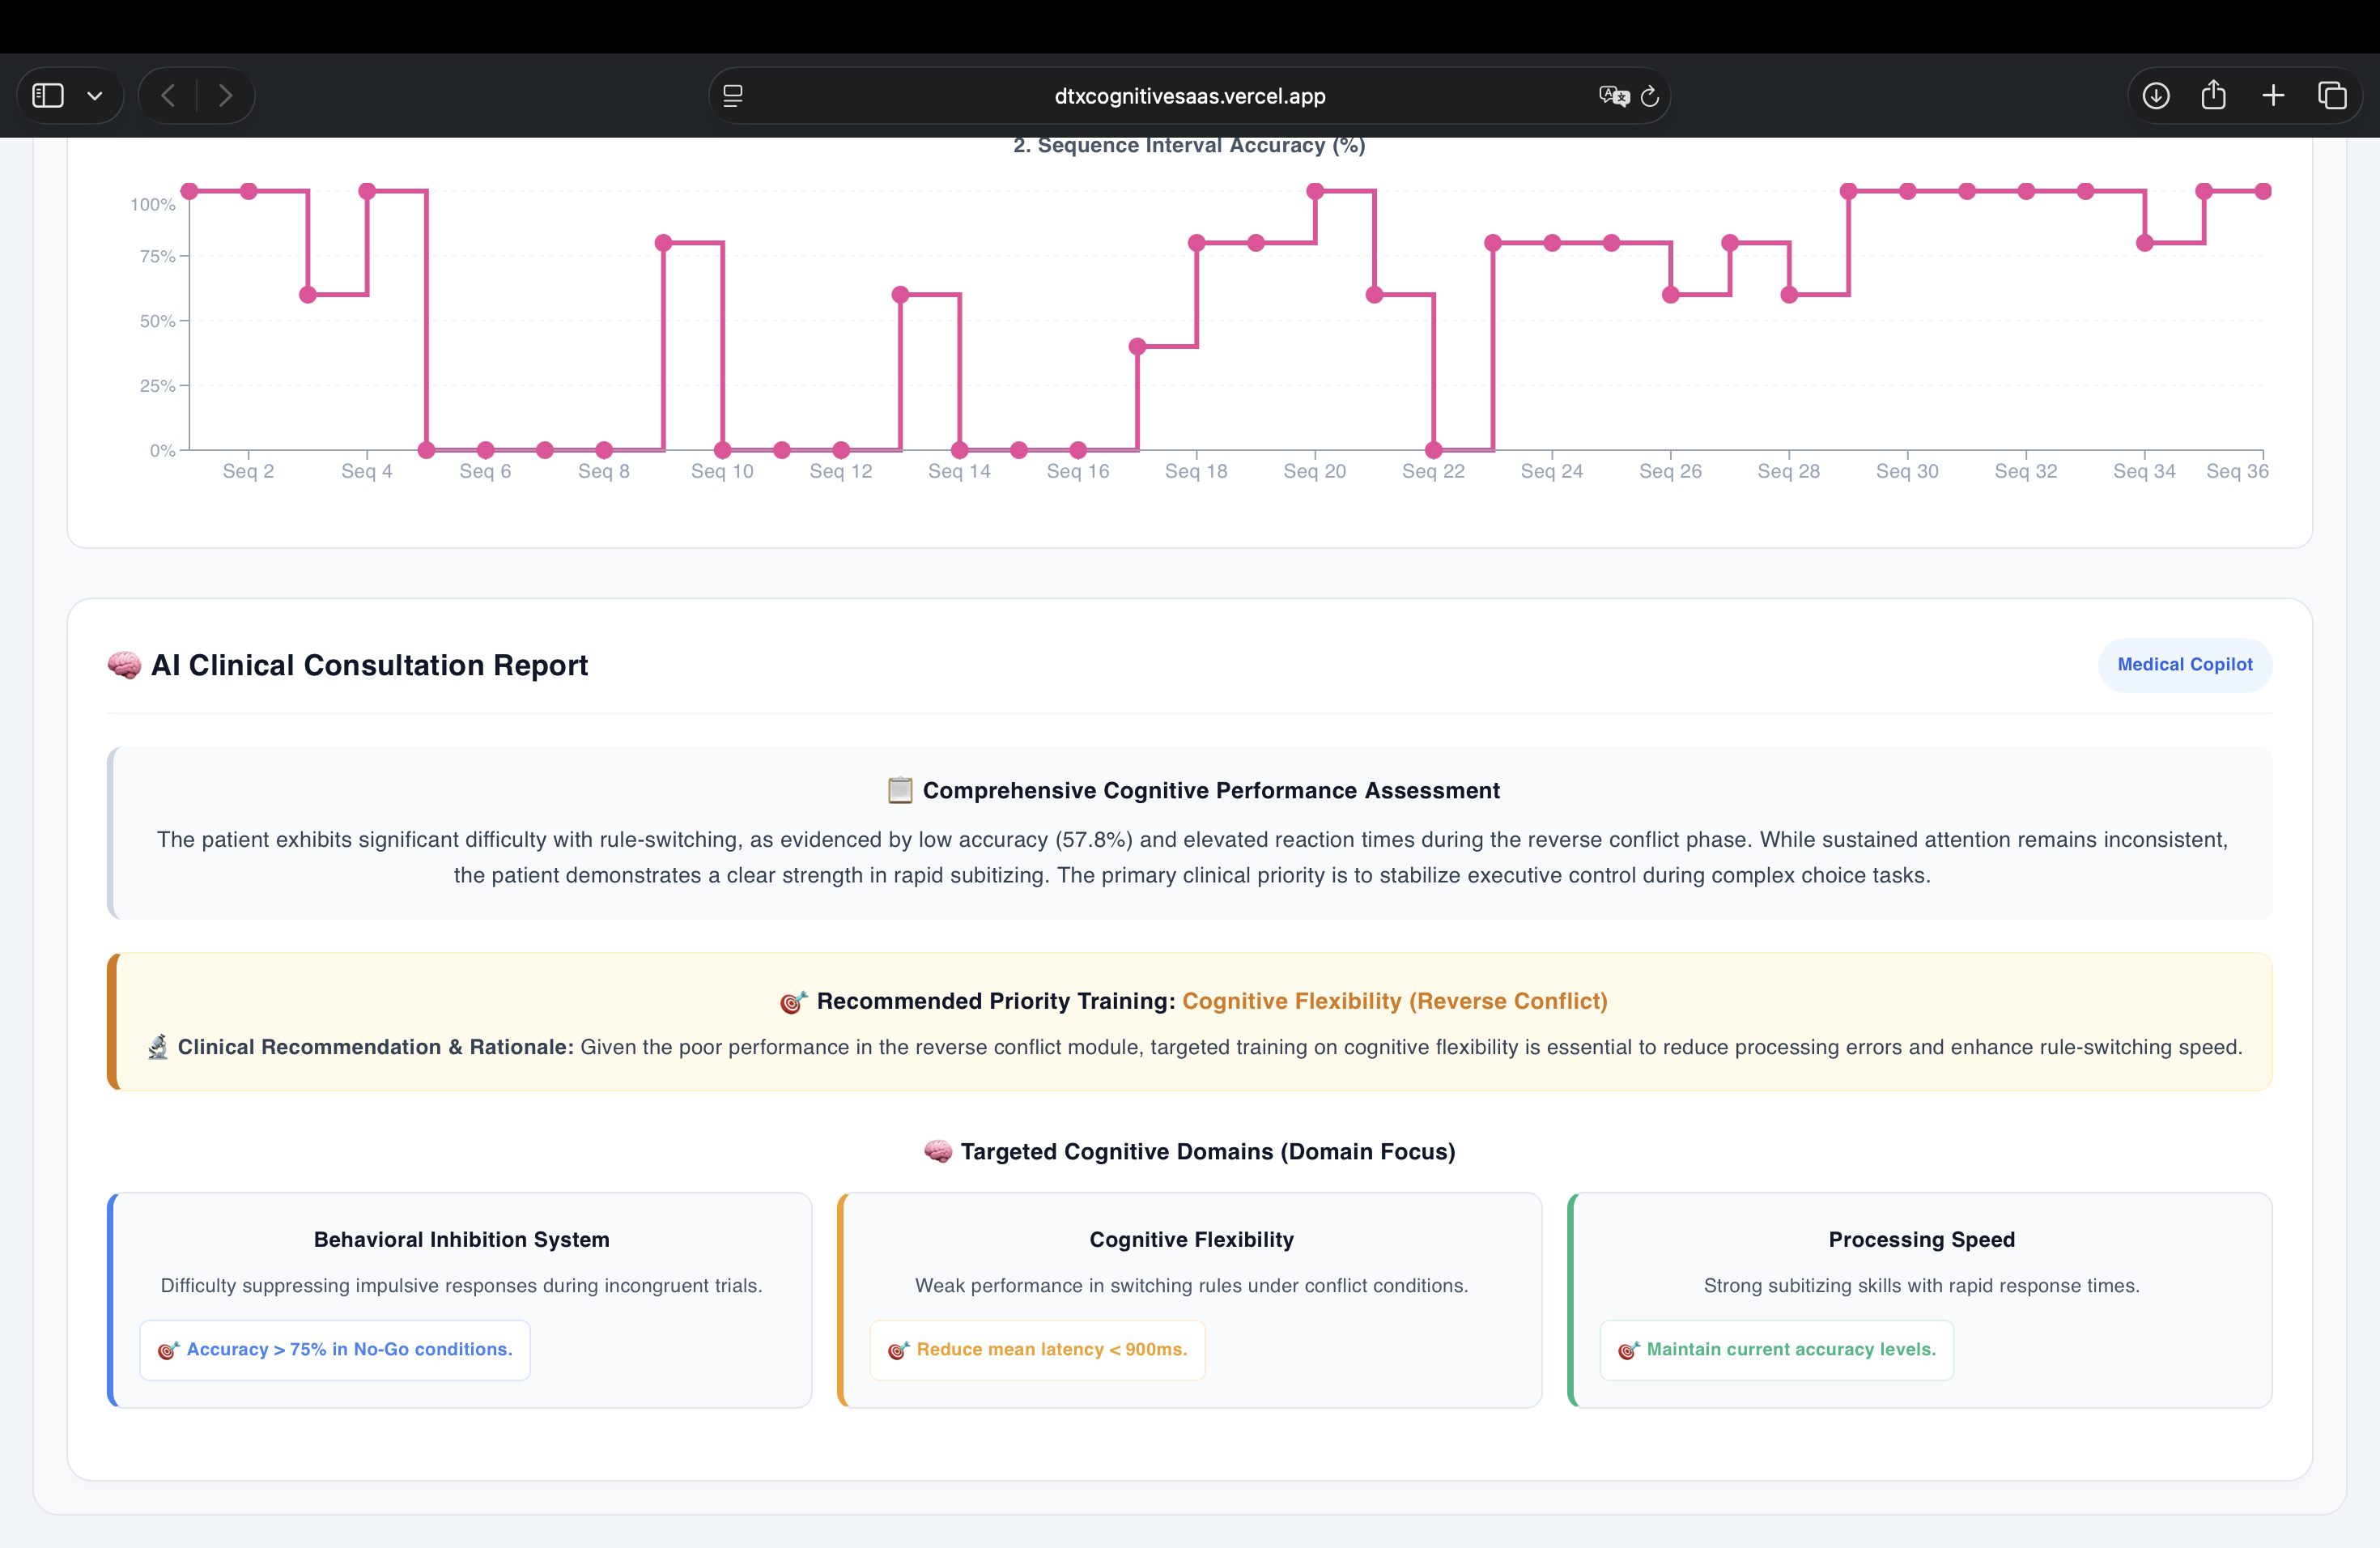Open the Reader page-format icon

pos(733,96)
